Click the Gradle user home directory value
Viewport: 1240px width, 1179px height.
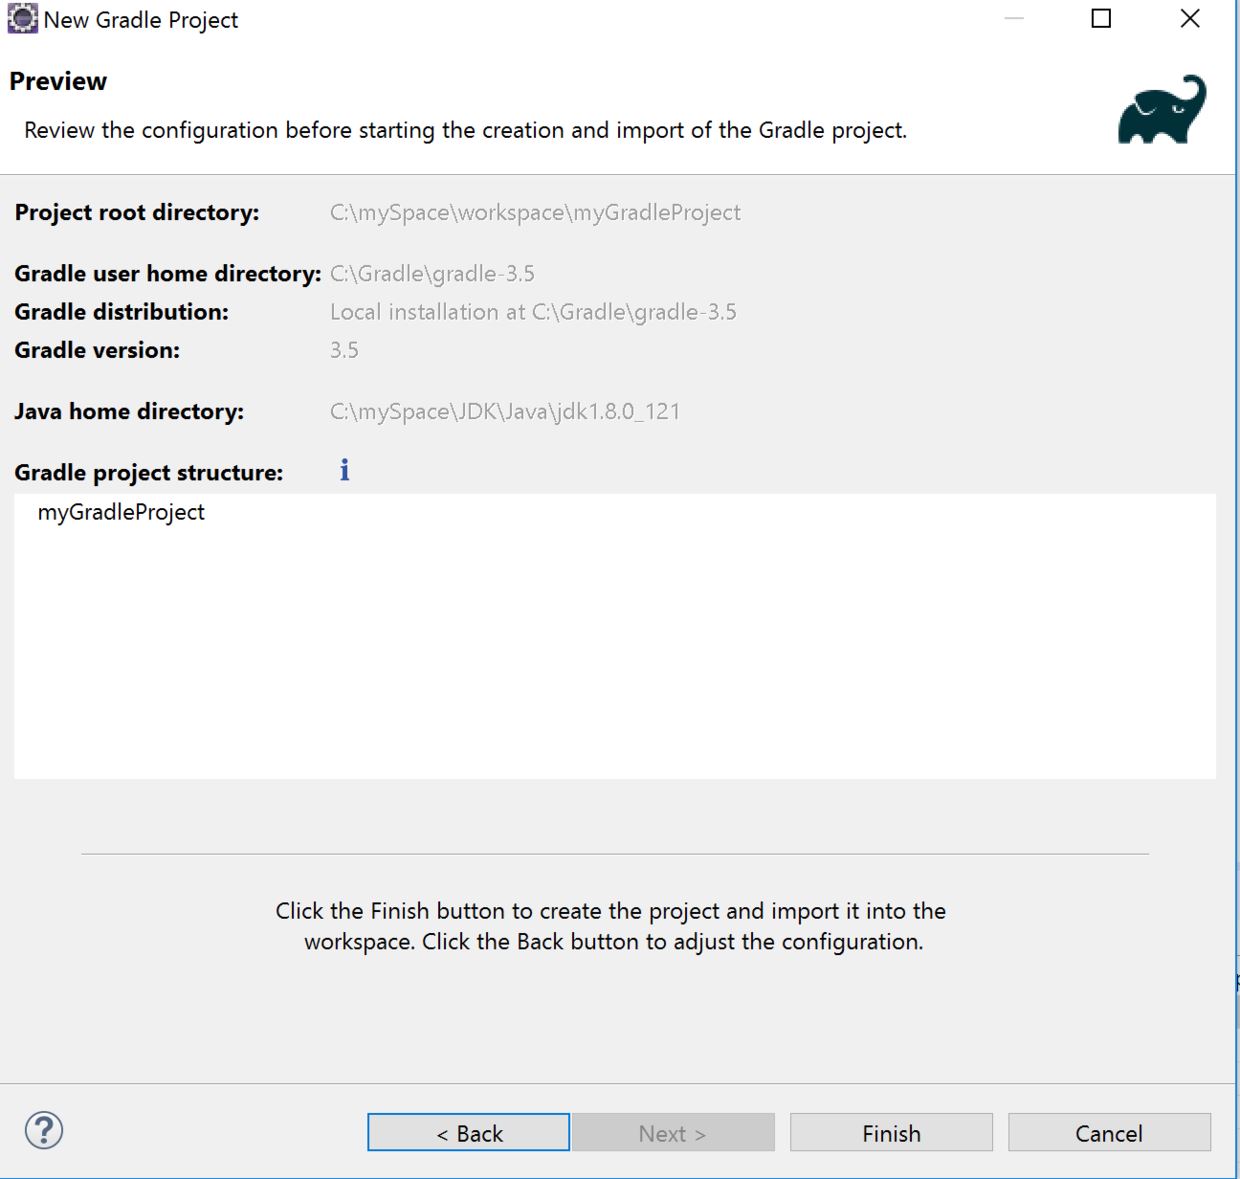click(432, 273)
